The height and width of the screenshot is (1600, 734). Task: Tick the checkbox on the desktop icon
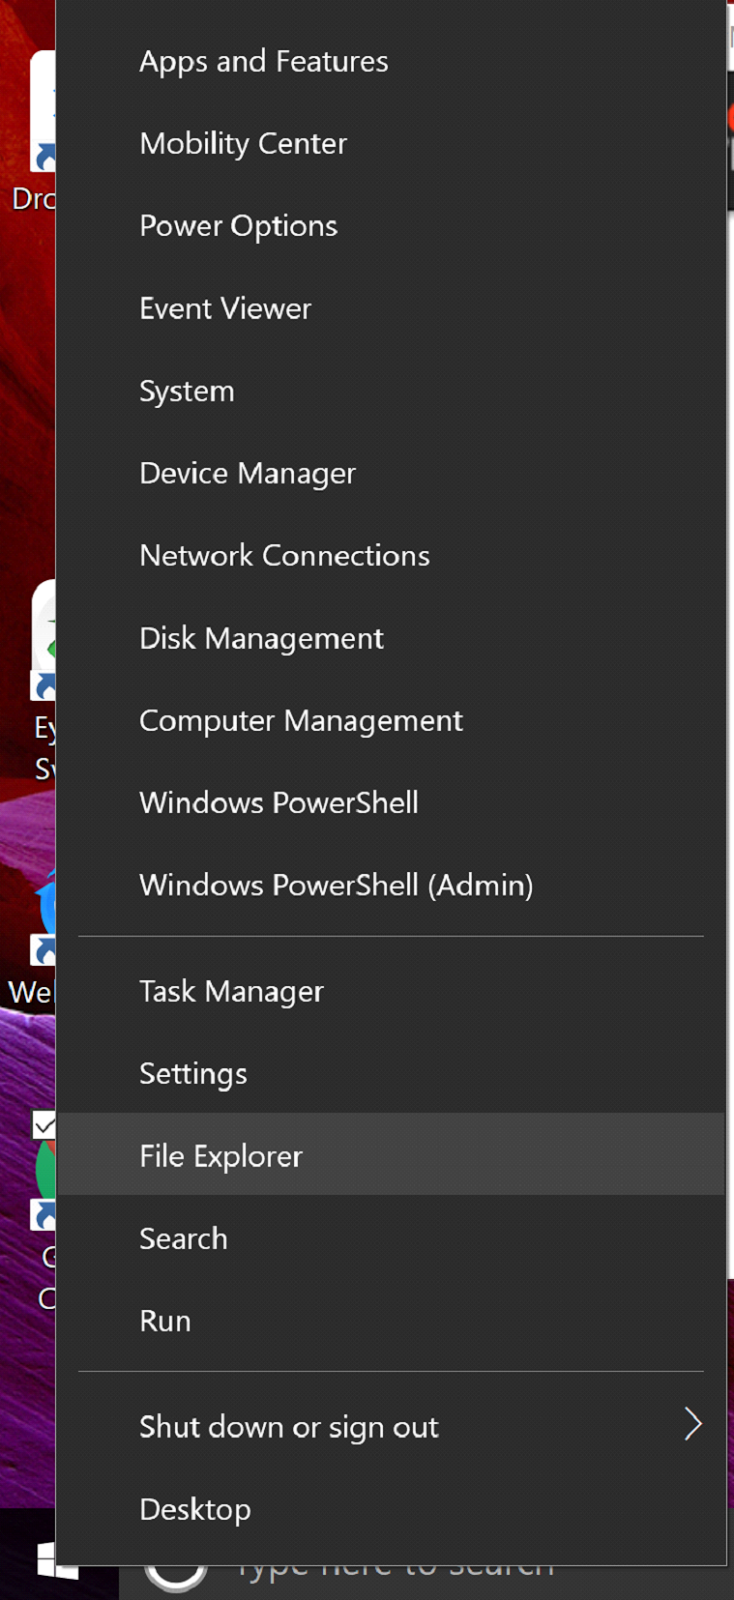pos(43,1126)
